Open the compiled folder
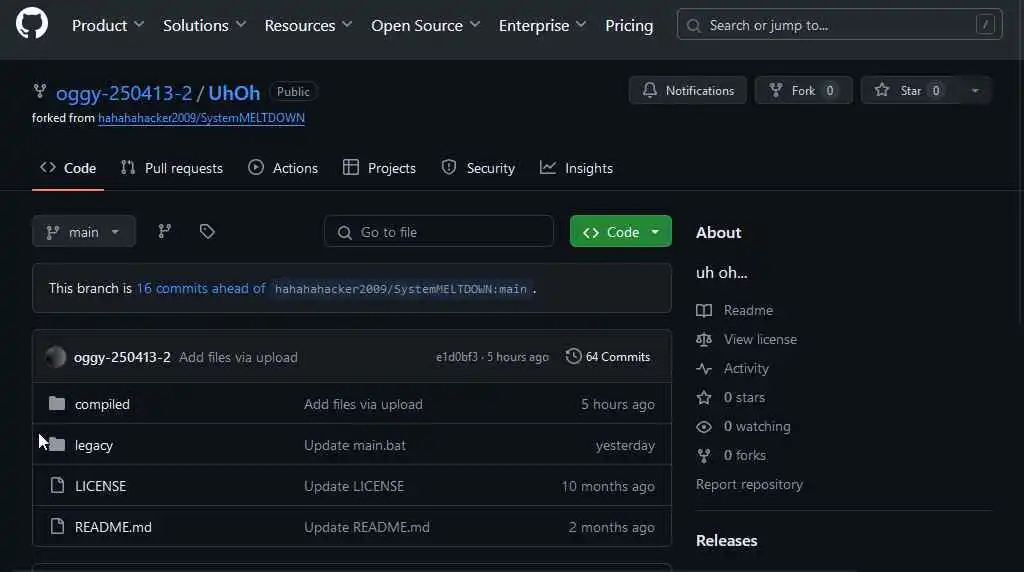1024x572 pixels. click(x=103, y=404)
